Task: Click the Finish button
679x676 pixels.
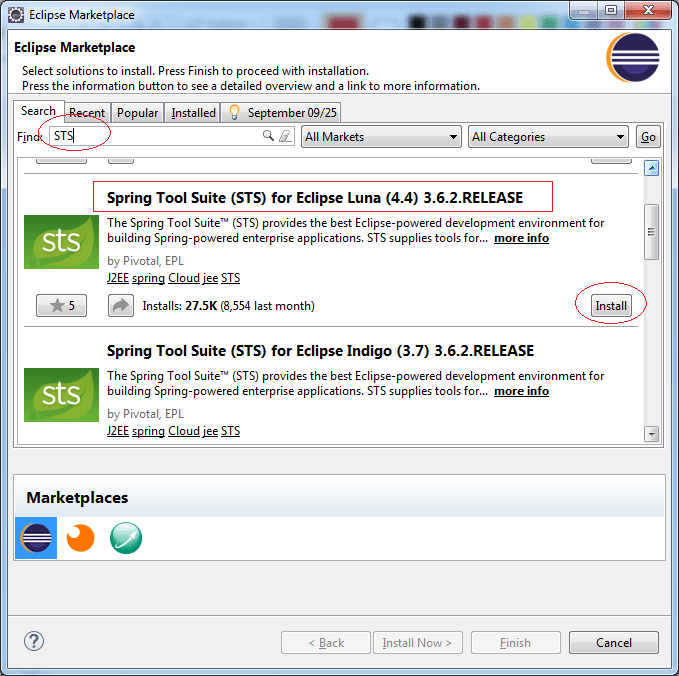Action: click(515, 643)
